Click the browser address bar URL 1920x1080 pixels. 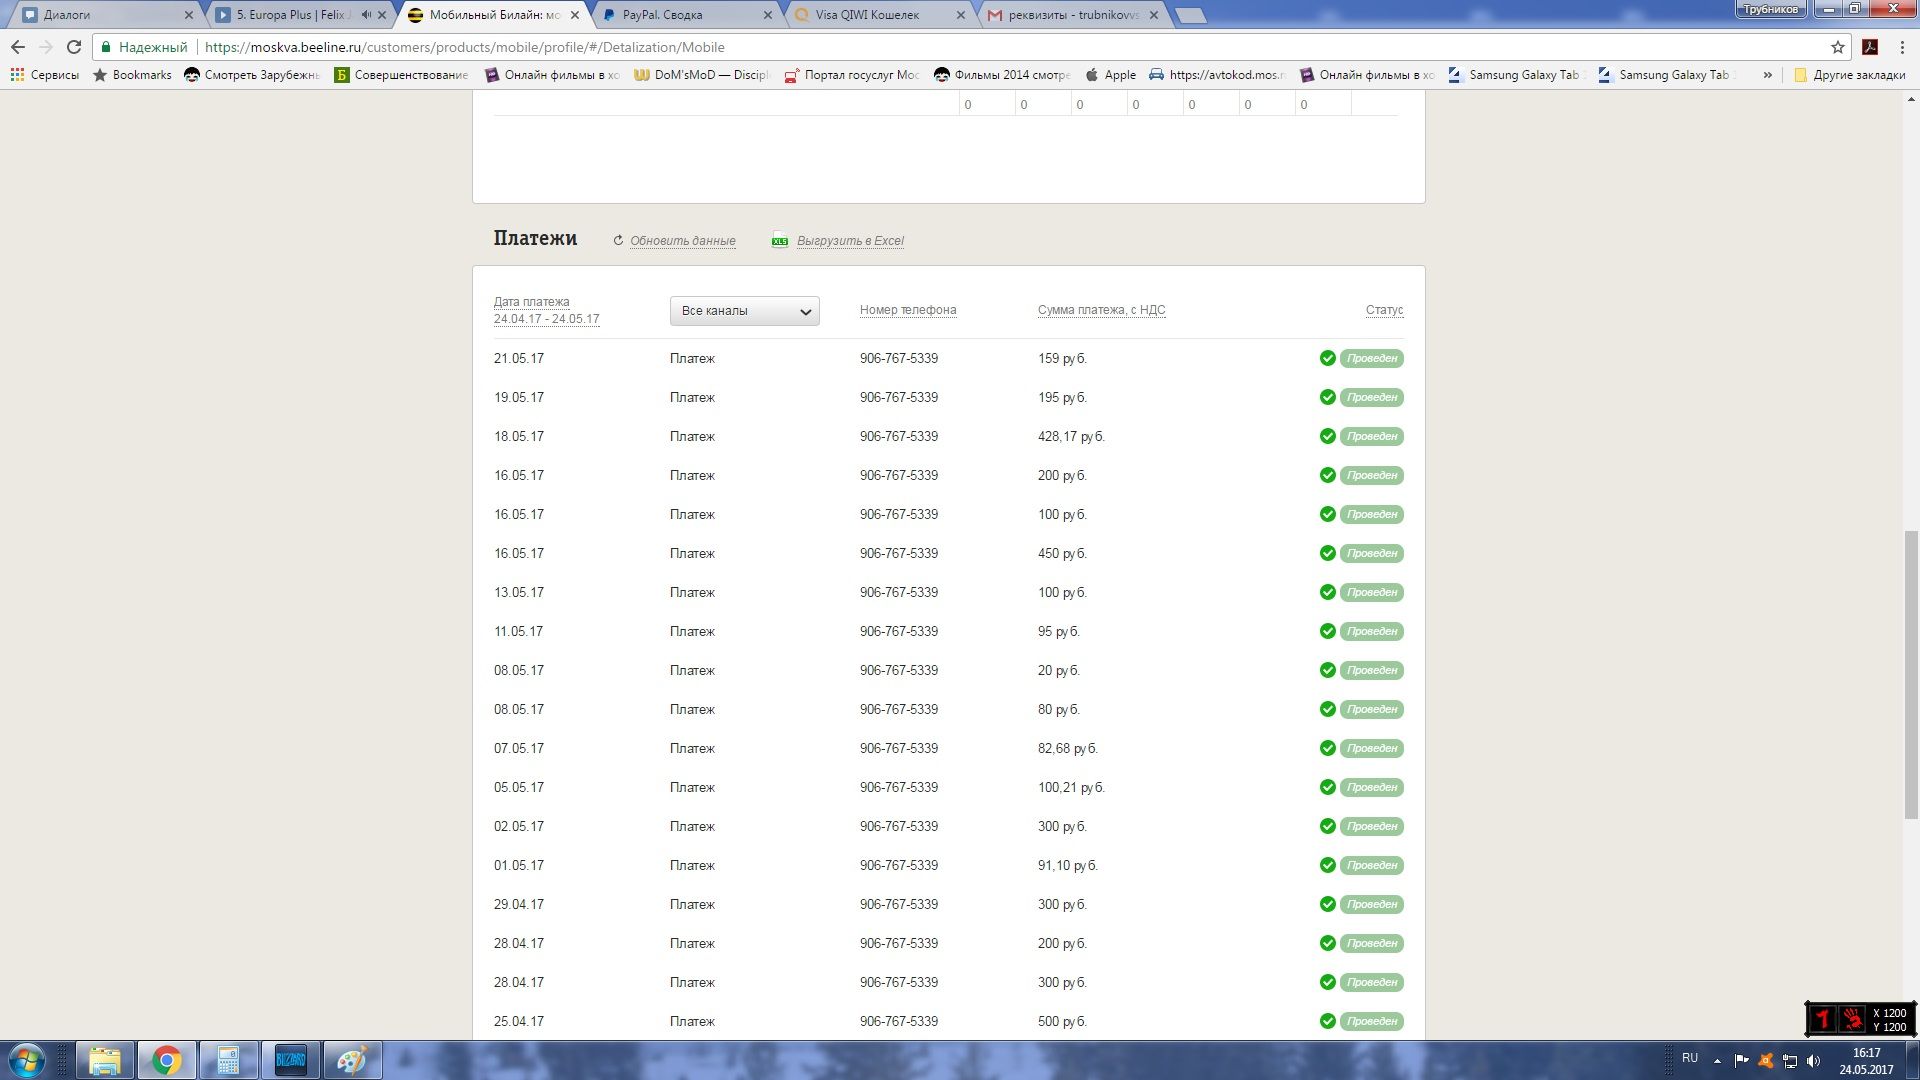coord(464,47)
